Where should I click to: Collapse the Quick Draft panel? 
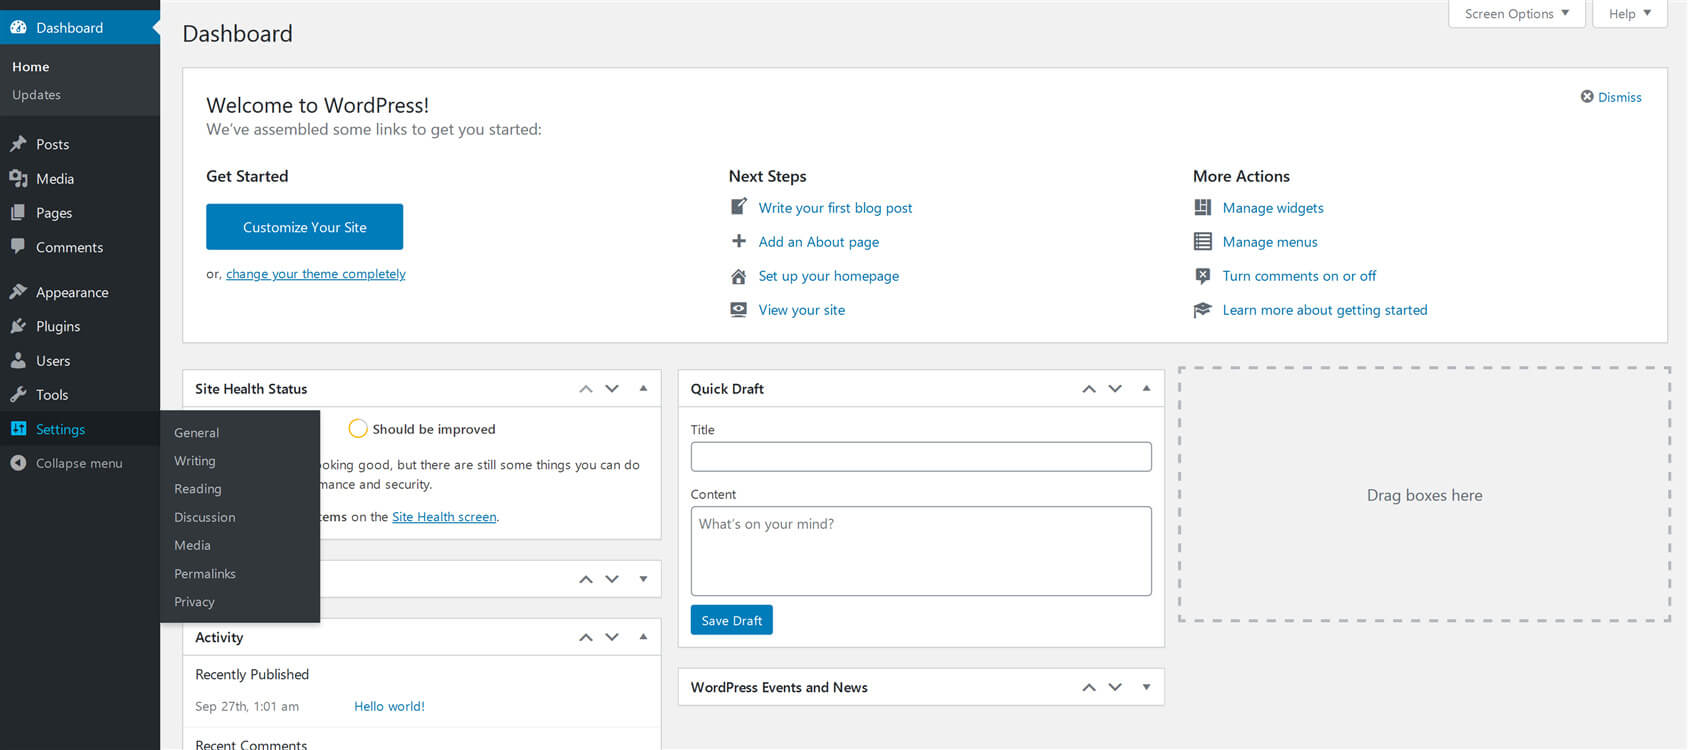point(1146,388)
